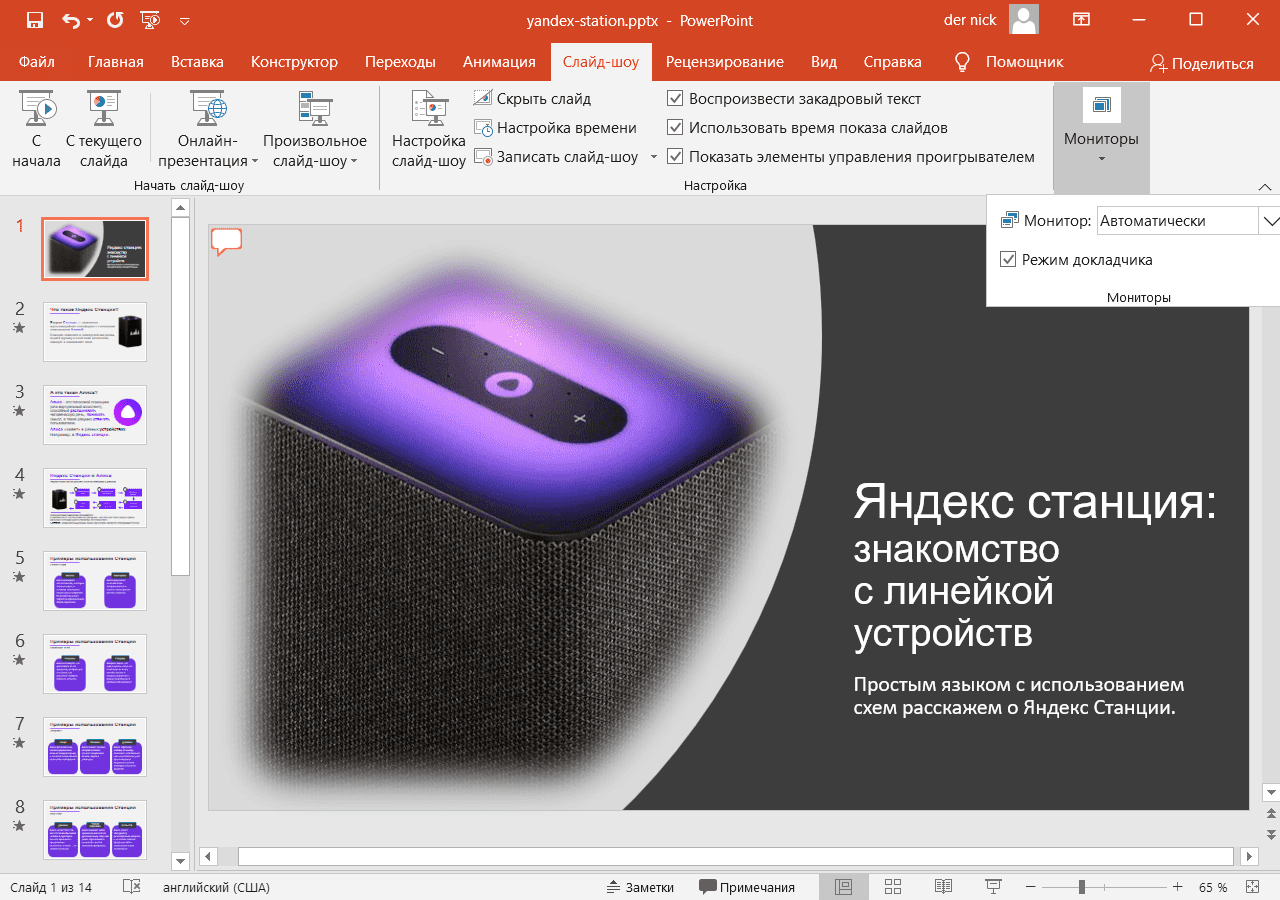Click английский (США) language in status bar

[216, 887]
